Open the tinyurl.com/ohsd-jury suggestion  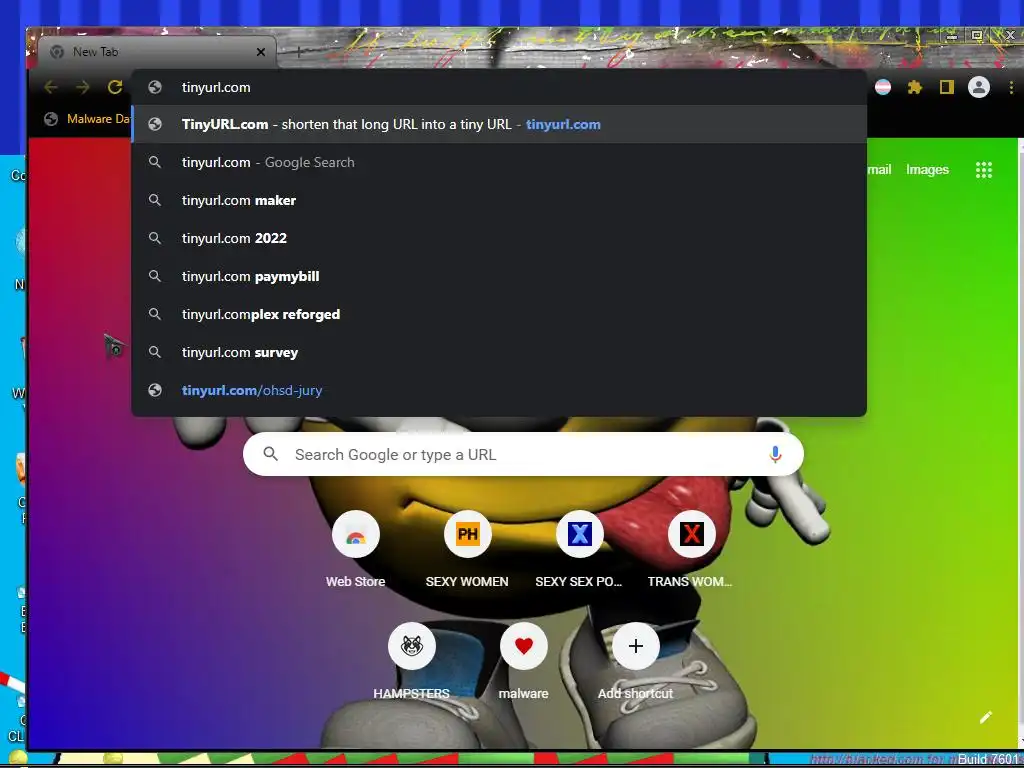499,390
